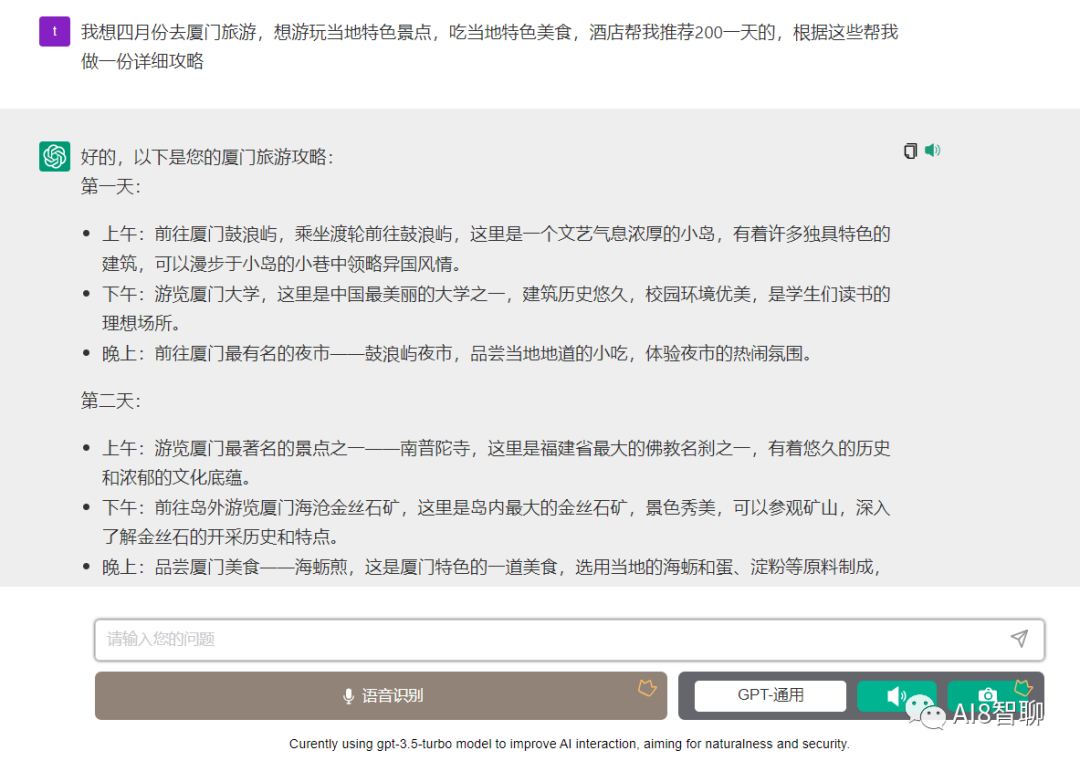Click the crown badge on 语音识别 button

click(x=647, y=687)
